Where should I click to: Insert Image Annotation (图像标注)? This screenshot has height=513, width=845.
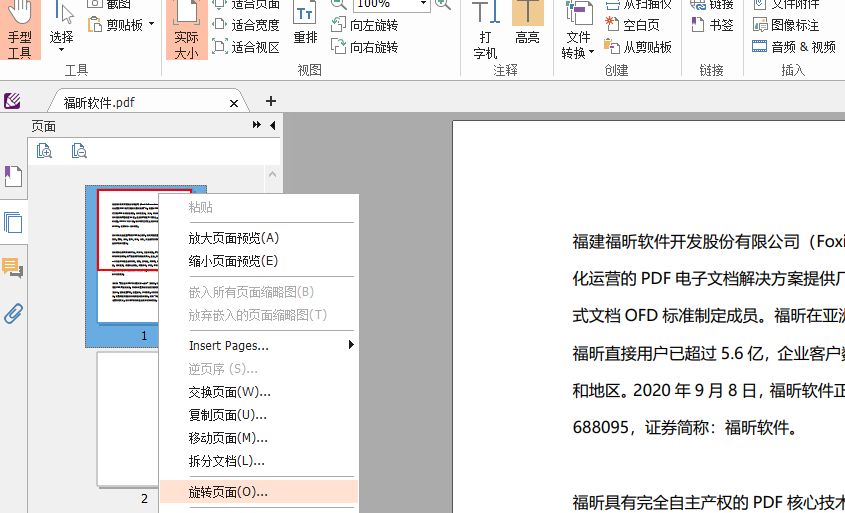pyautogui.click(x=786, y=25)
